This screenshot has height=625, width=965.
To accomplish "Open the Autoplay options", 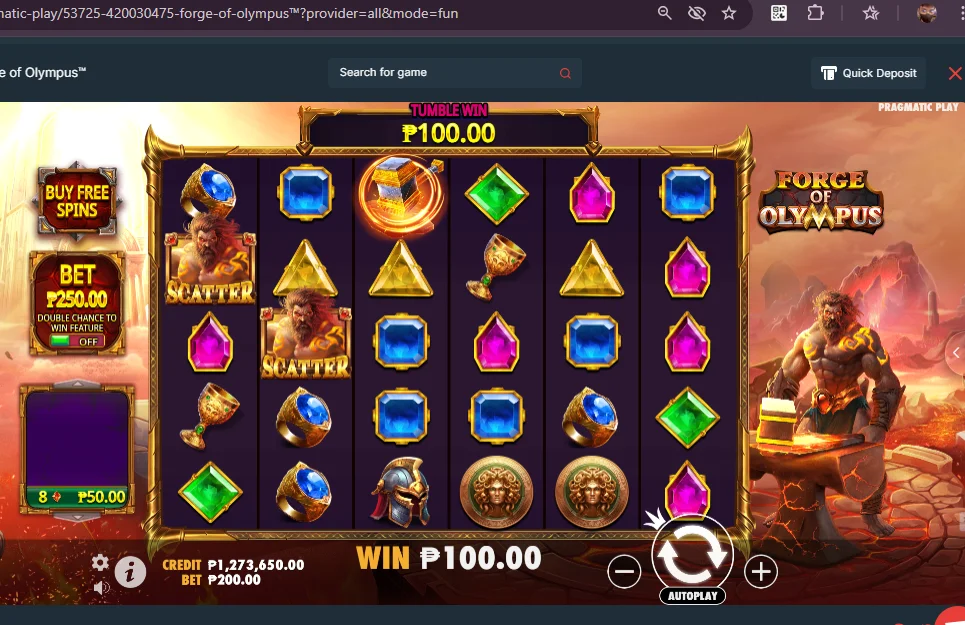I will (x=692, y=595).
